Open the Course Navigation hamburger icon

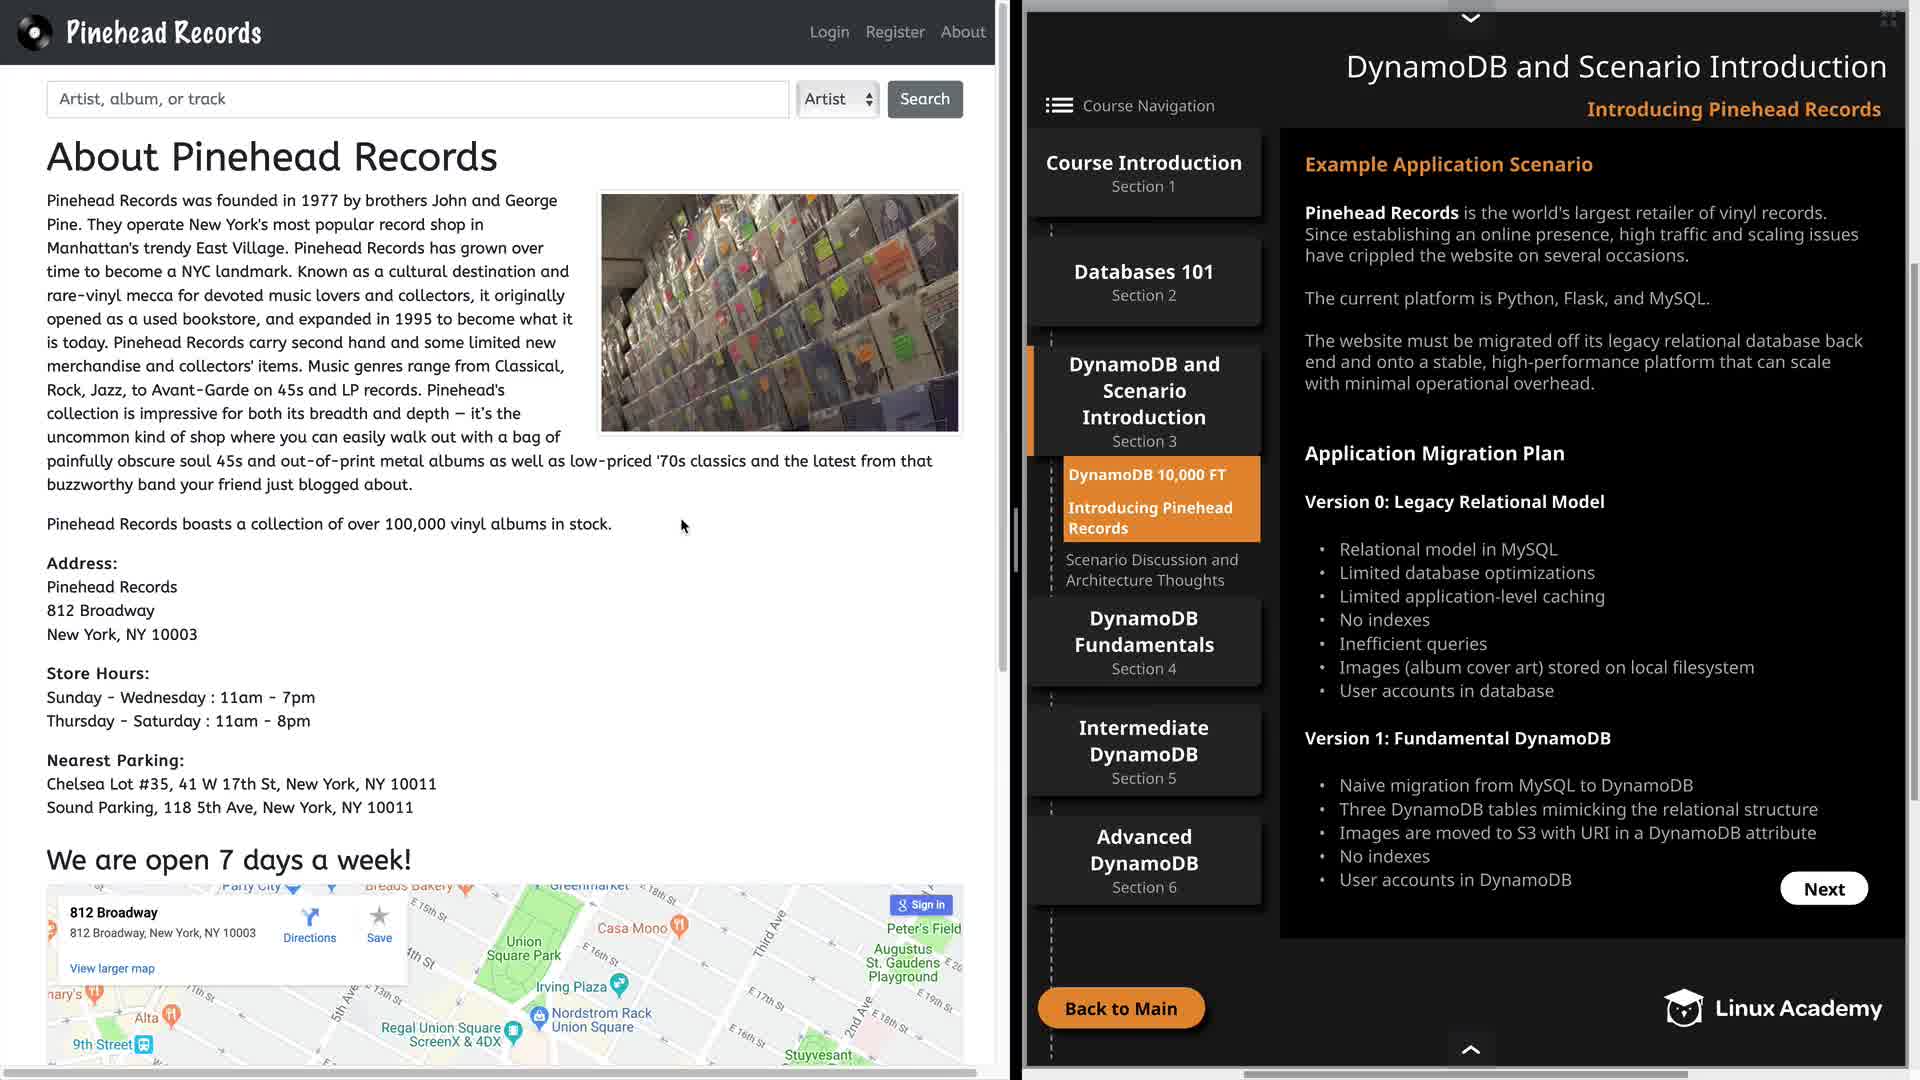tap(1059, 106)
